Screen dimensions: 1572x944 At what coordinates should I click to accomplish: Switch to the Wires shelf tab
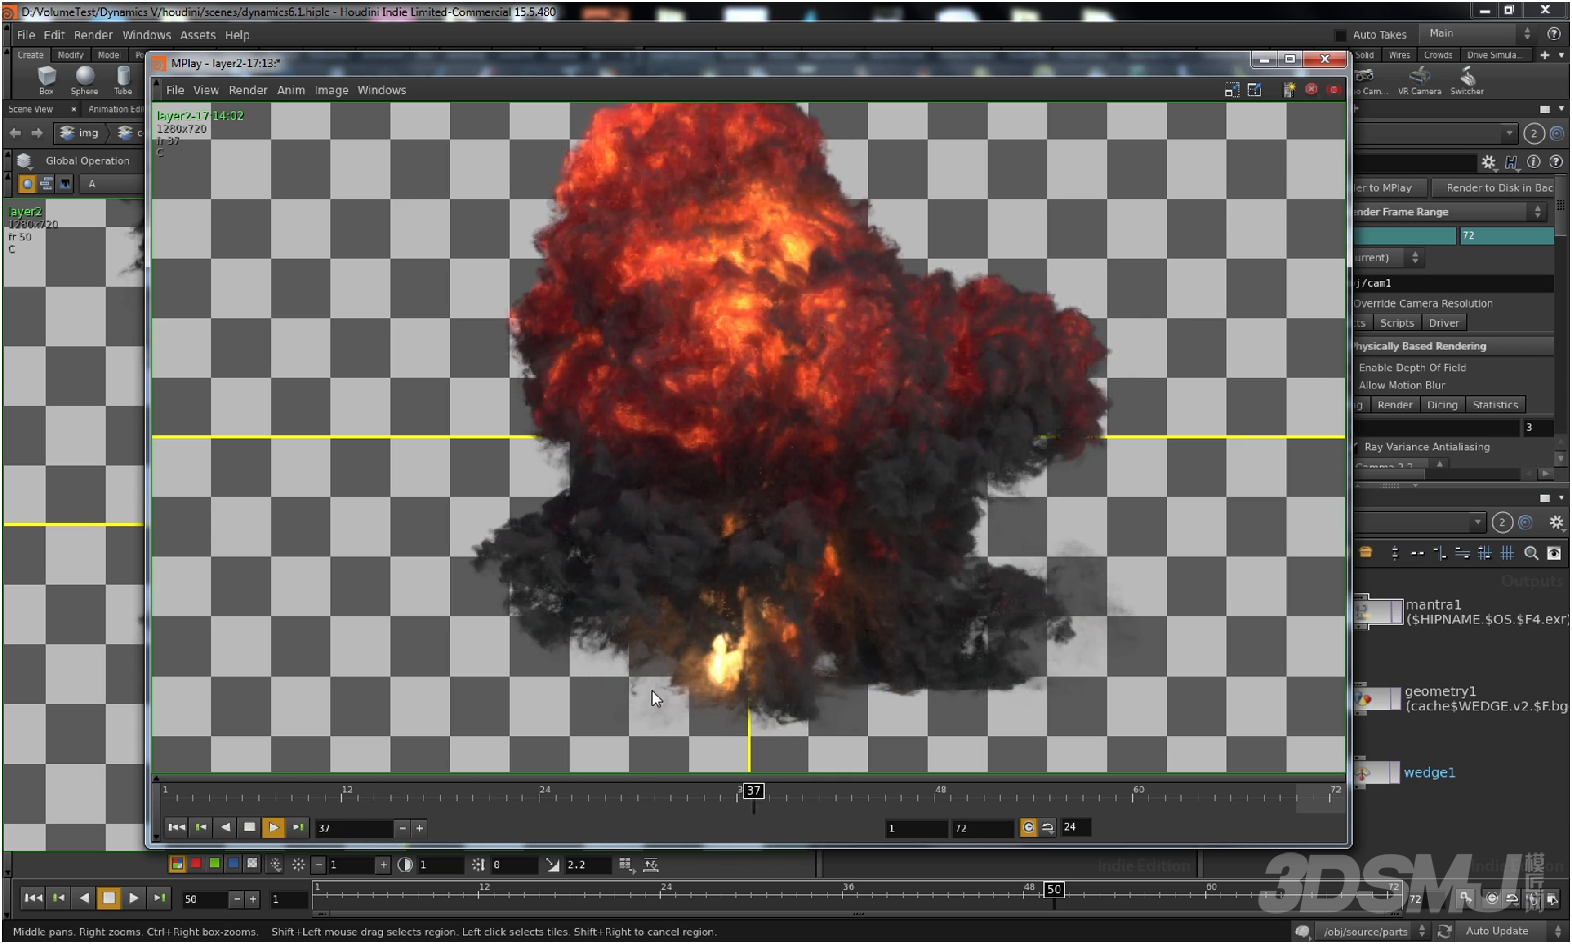click(x=1400, y=55)
